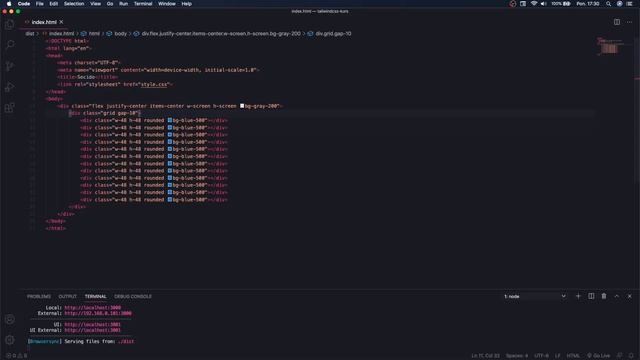Open the Extensions view

pos(9,108)
